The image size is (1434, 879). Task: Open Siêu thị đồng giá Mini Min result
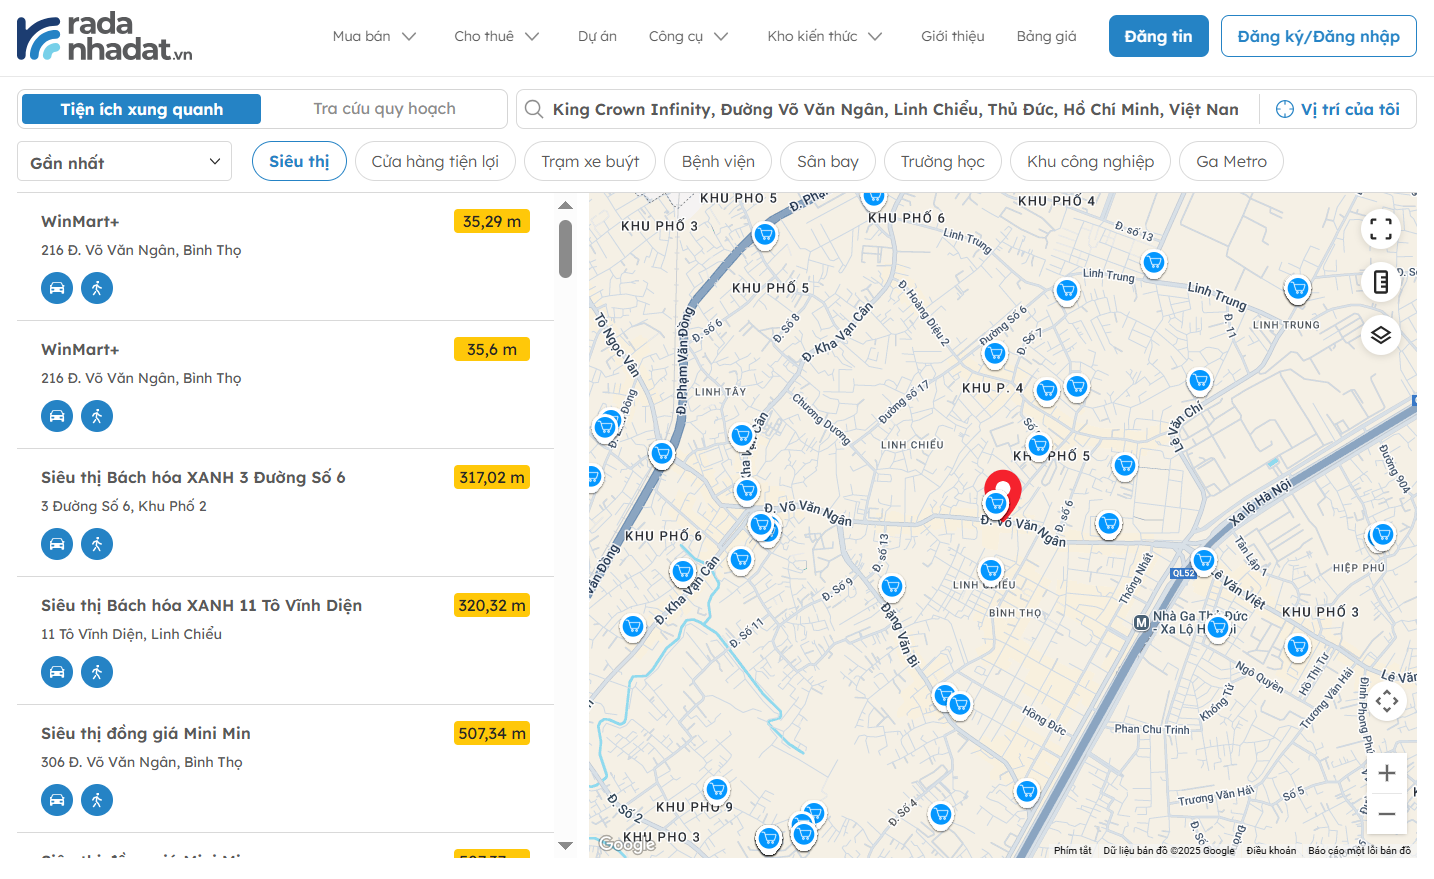(x=146, y=734)
